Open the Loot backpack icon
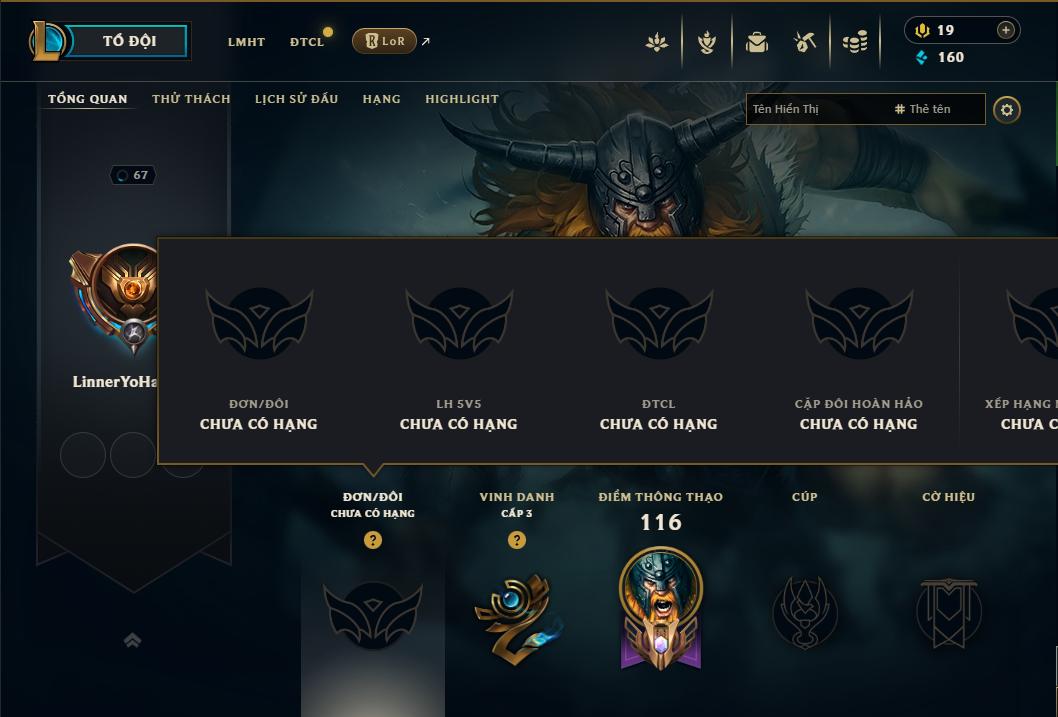The image size is (1058, 717). (756, 42)
